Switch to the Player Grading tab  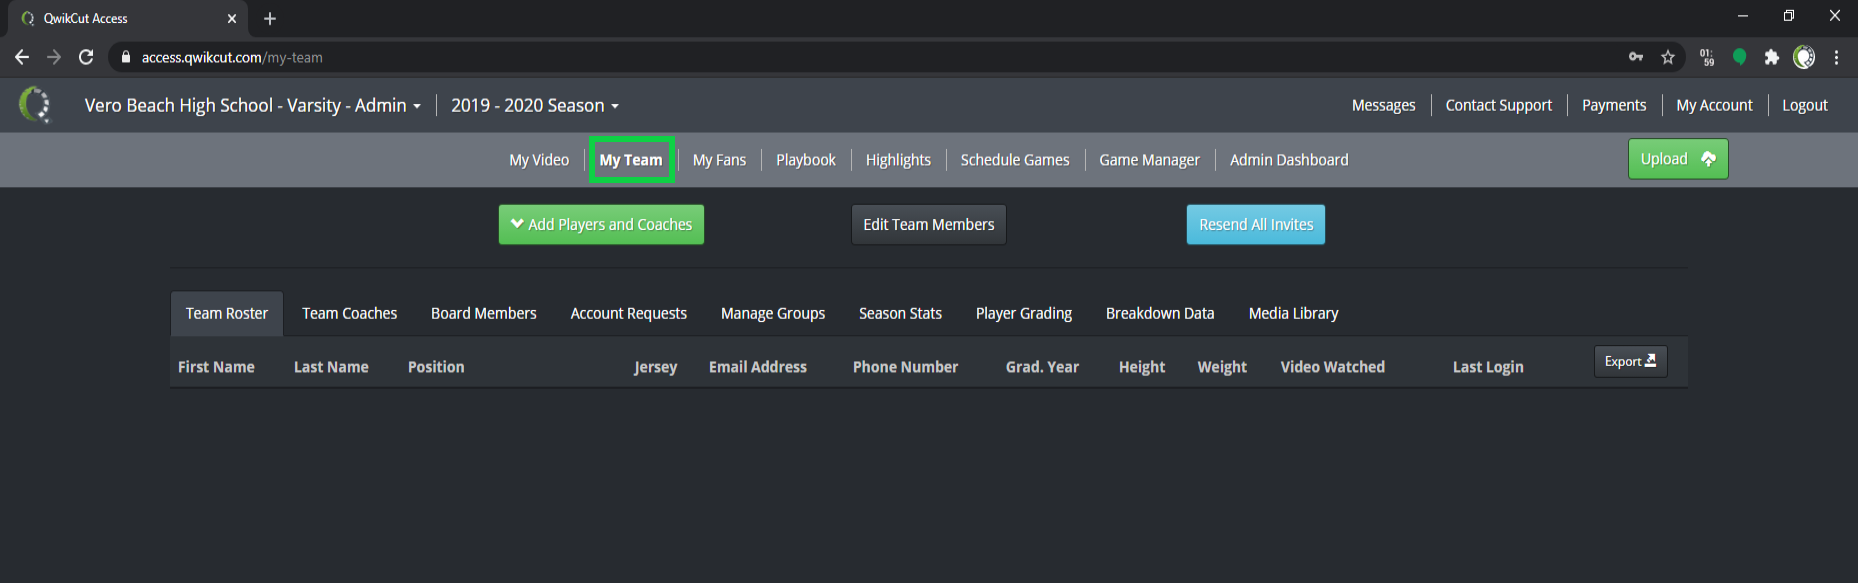click(1024, 313)
